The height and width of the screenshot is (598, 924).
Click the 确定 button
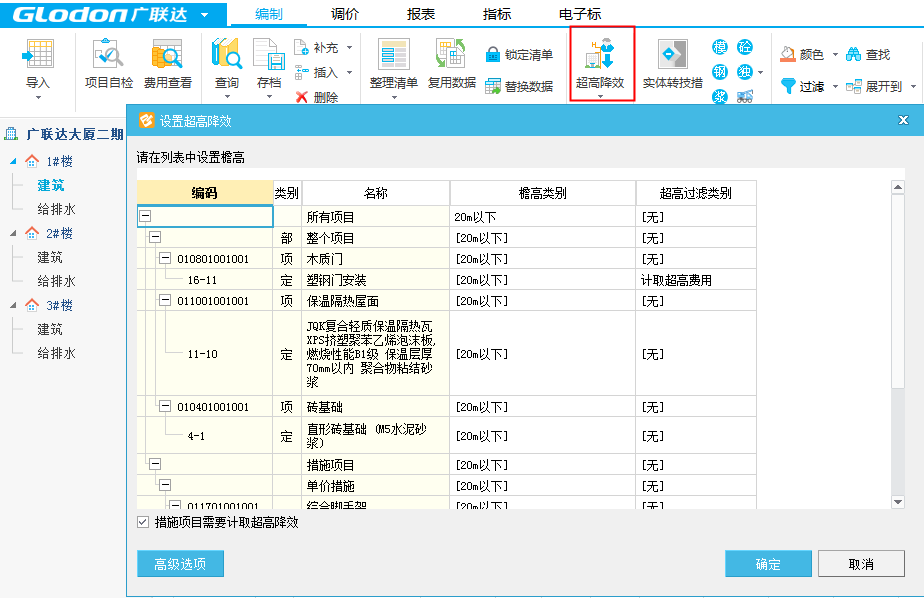click(768, 564)
